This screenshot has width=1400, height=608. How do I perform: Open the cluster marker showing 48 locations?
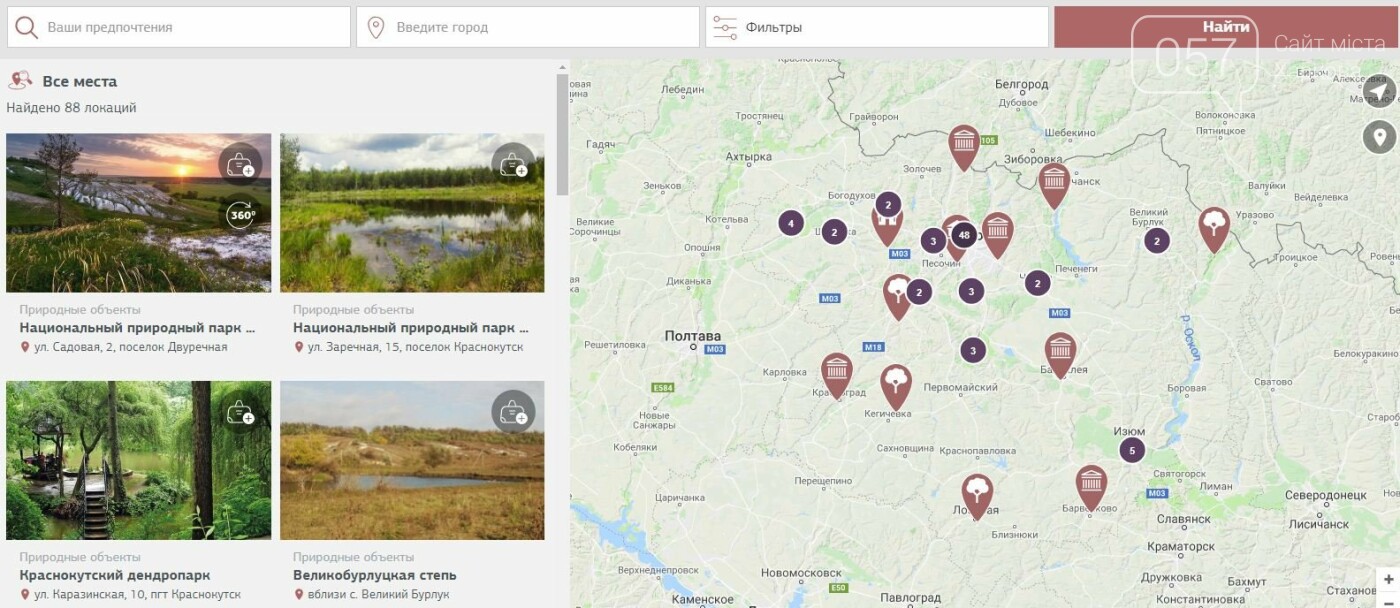pos(964,235)
